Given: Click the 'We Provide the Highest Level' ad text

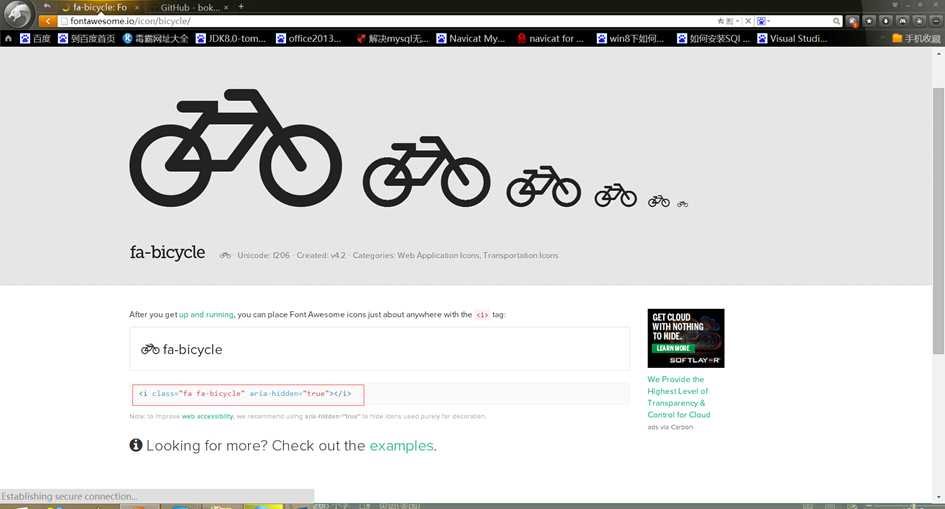Looking at the screenshot, I should click(679, 397).
